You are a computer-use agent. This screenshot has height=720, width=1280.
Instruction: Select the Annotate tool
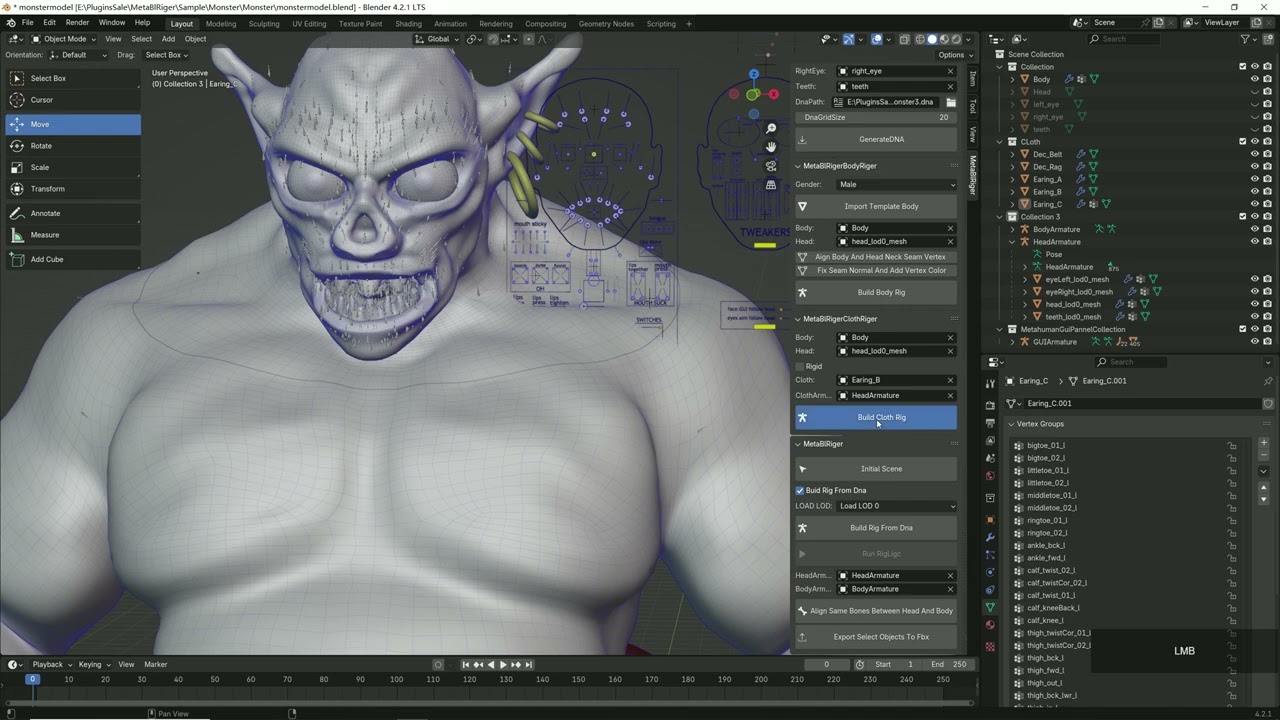72,213
